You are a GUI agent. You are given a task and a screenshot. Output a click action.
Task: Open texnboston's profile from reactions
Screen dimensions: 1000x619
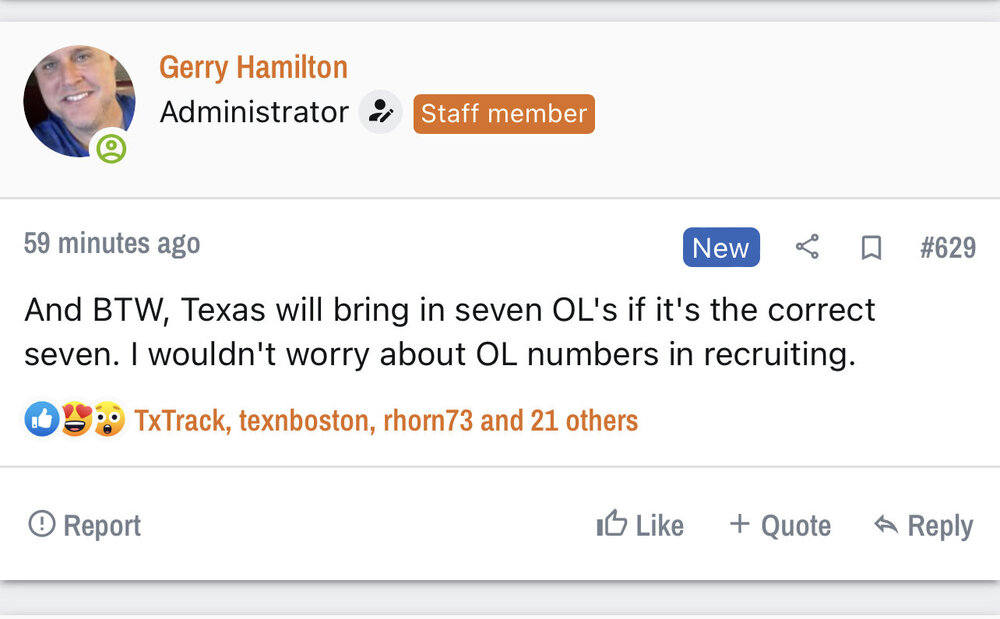click(x=306, y=420)
